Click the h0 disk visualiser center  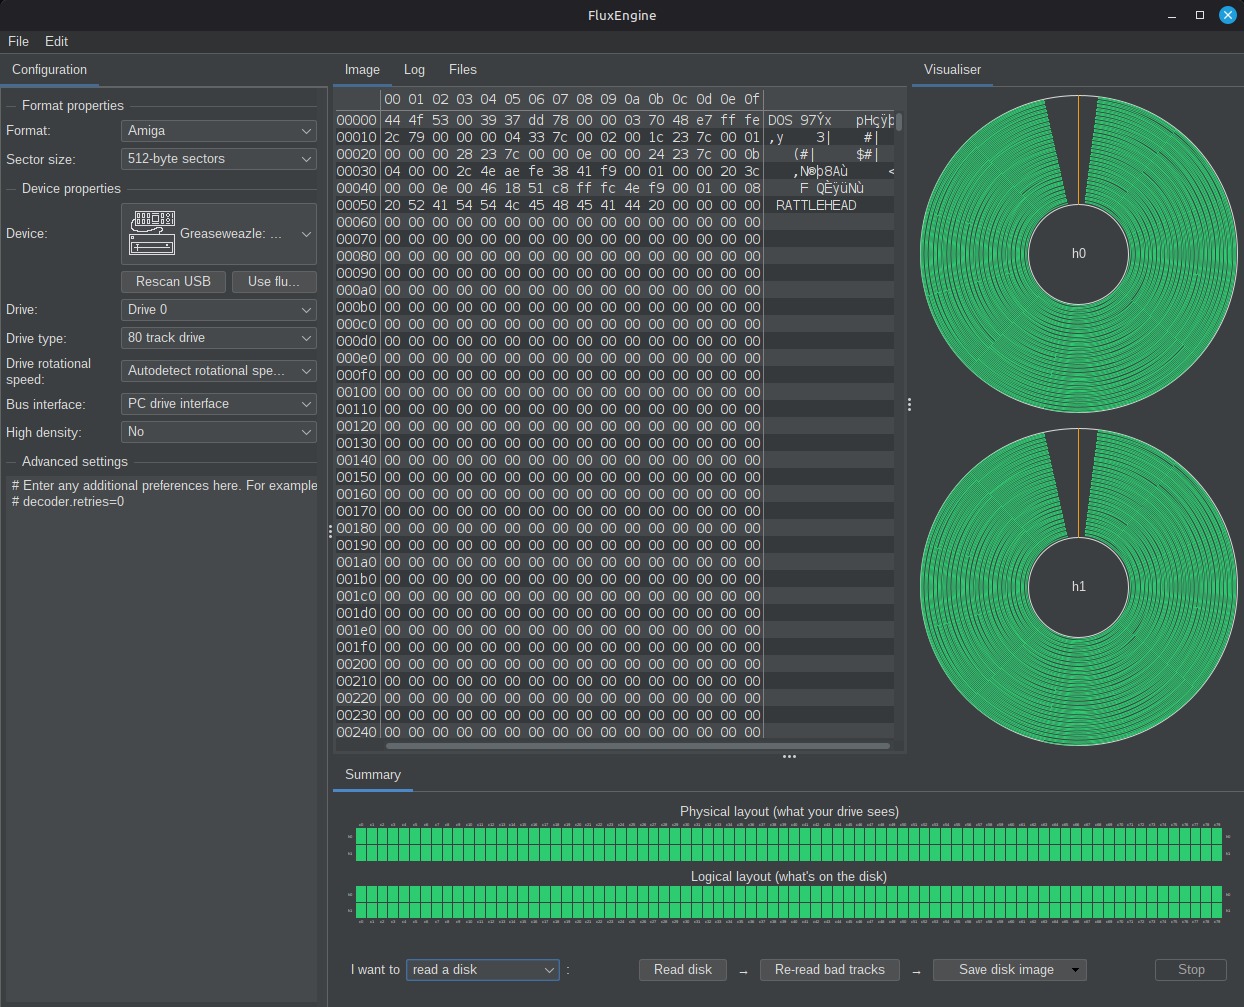[x=1078, y=254]
